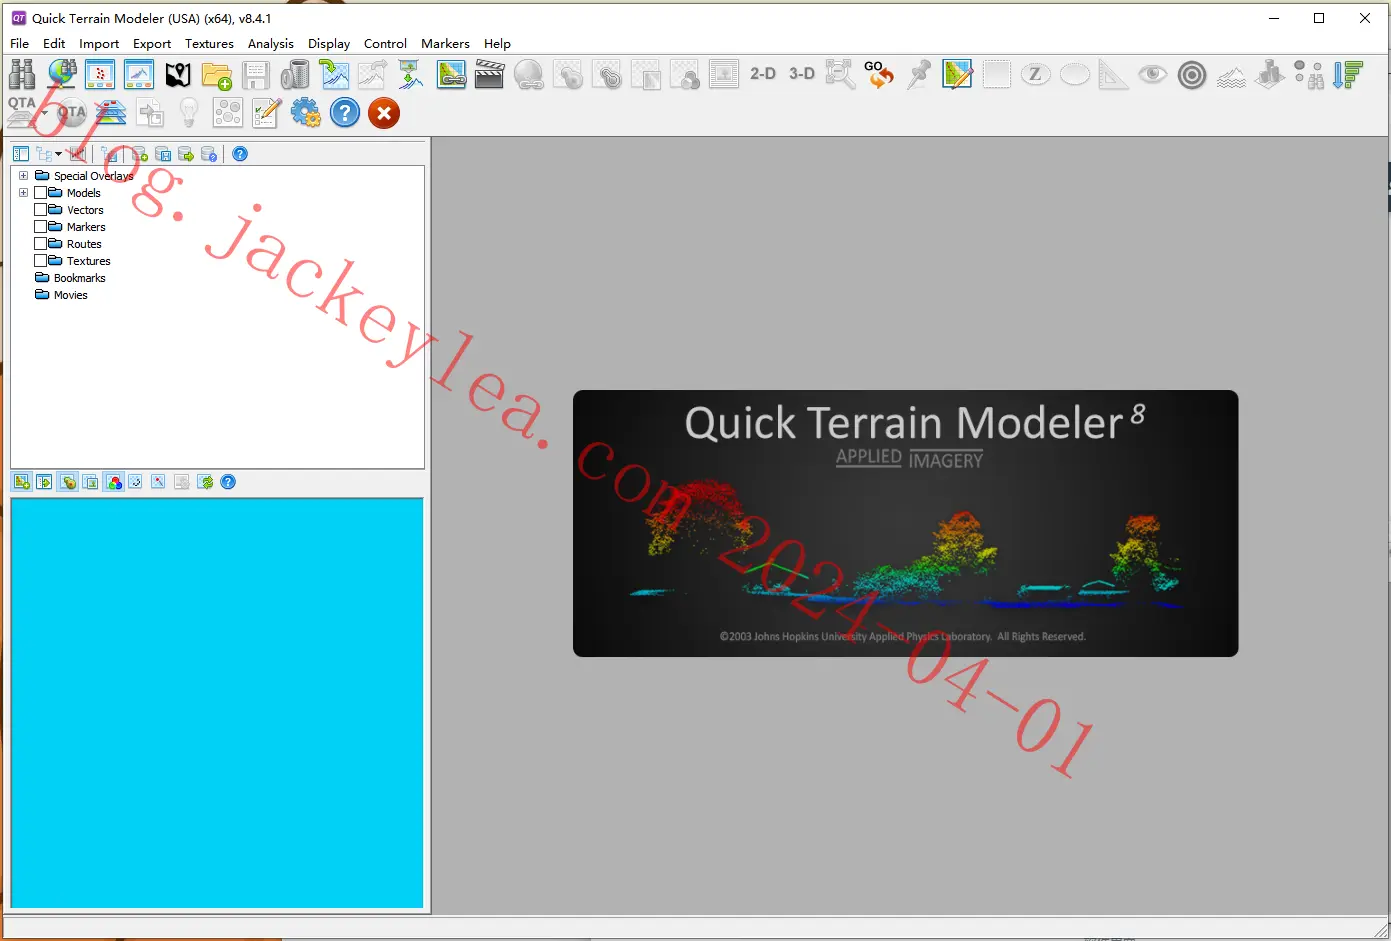The image size is (1391, 941).
Task: Click the map with pencil icon
Action: tap(957, 74)
